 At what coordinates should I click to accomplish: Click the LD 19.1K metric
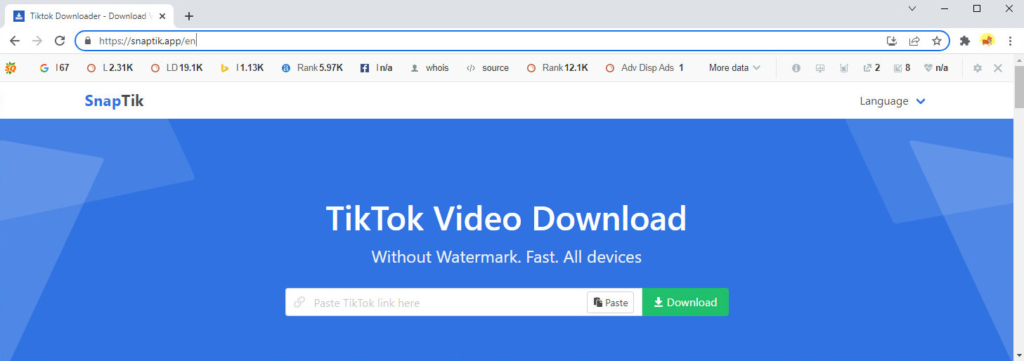pos(176,67)
